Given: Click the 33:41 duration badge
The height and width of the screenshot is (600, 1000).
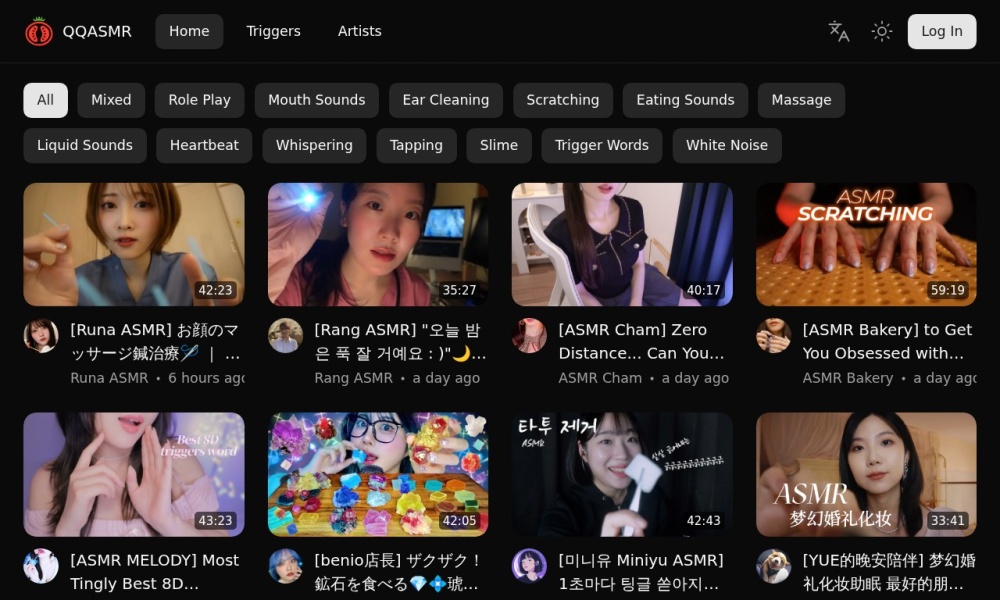Looking at the screenshot, I should coord(947,520).
